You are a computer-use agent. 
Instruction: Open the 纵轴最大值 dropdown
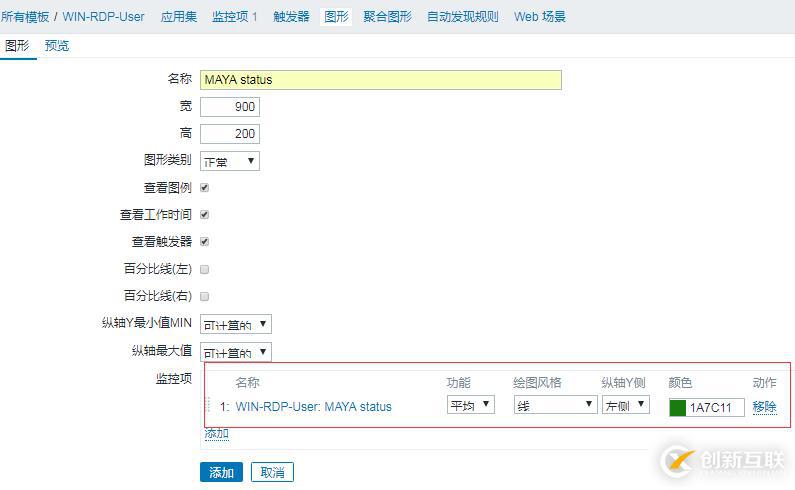coord(236,352)
